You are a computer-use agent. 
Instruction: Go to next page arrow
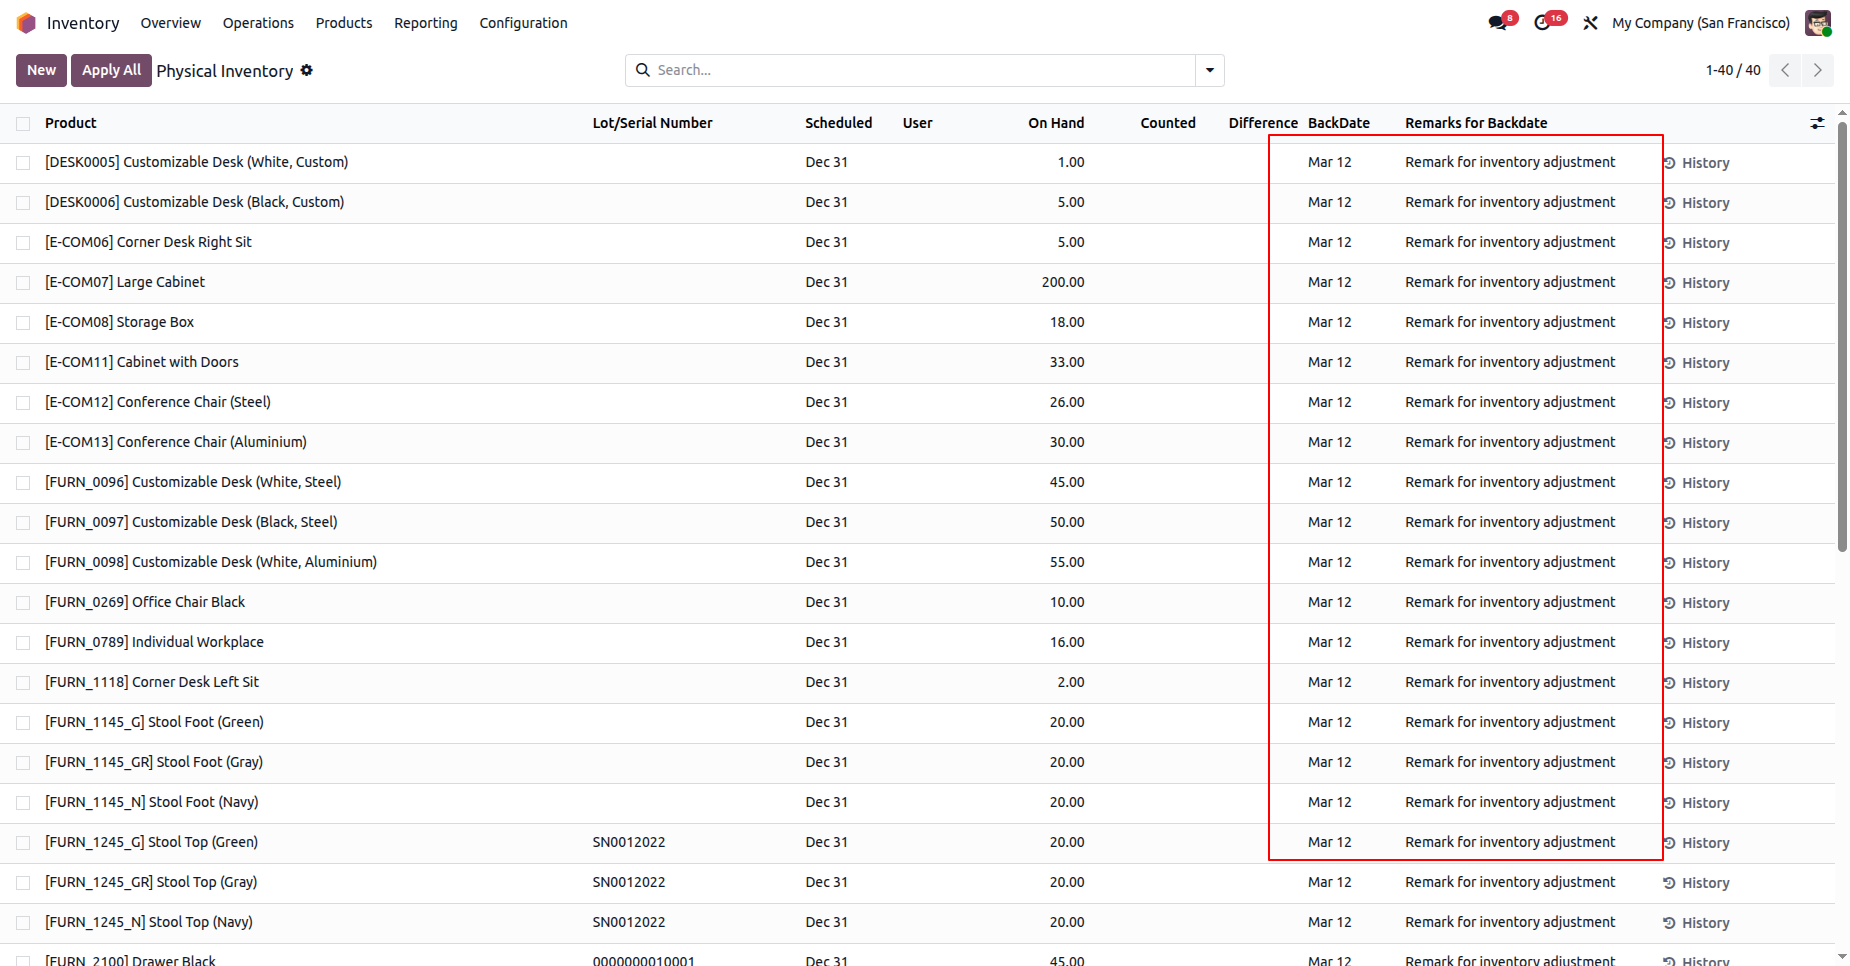tap(1818, 70)
